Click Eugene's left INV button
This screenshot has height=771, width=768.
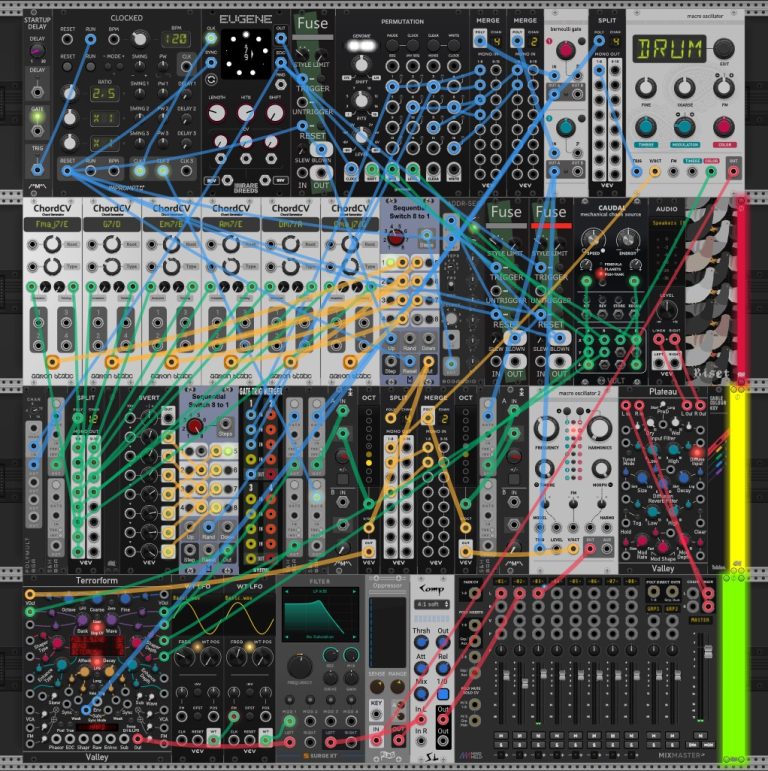point(211,180)
